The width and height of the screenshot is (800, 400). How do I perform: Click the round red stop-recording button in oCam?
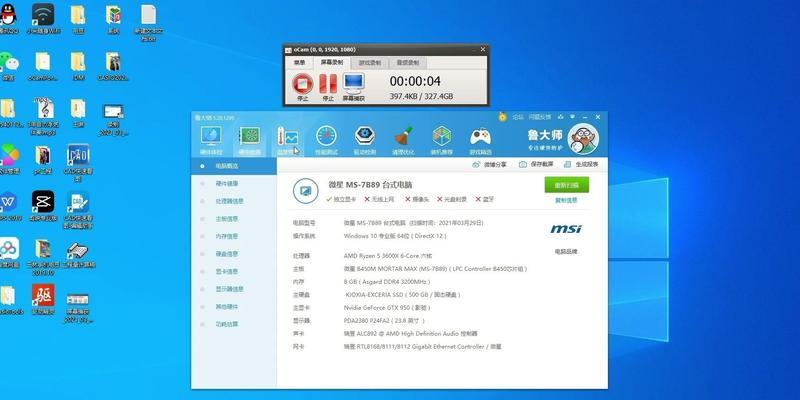click(x=303, y=83)
